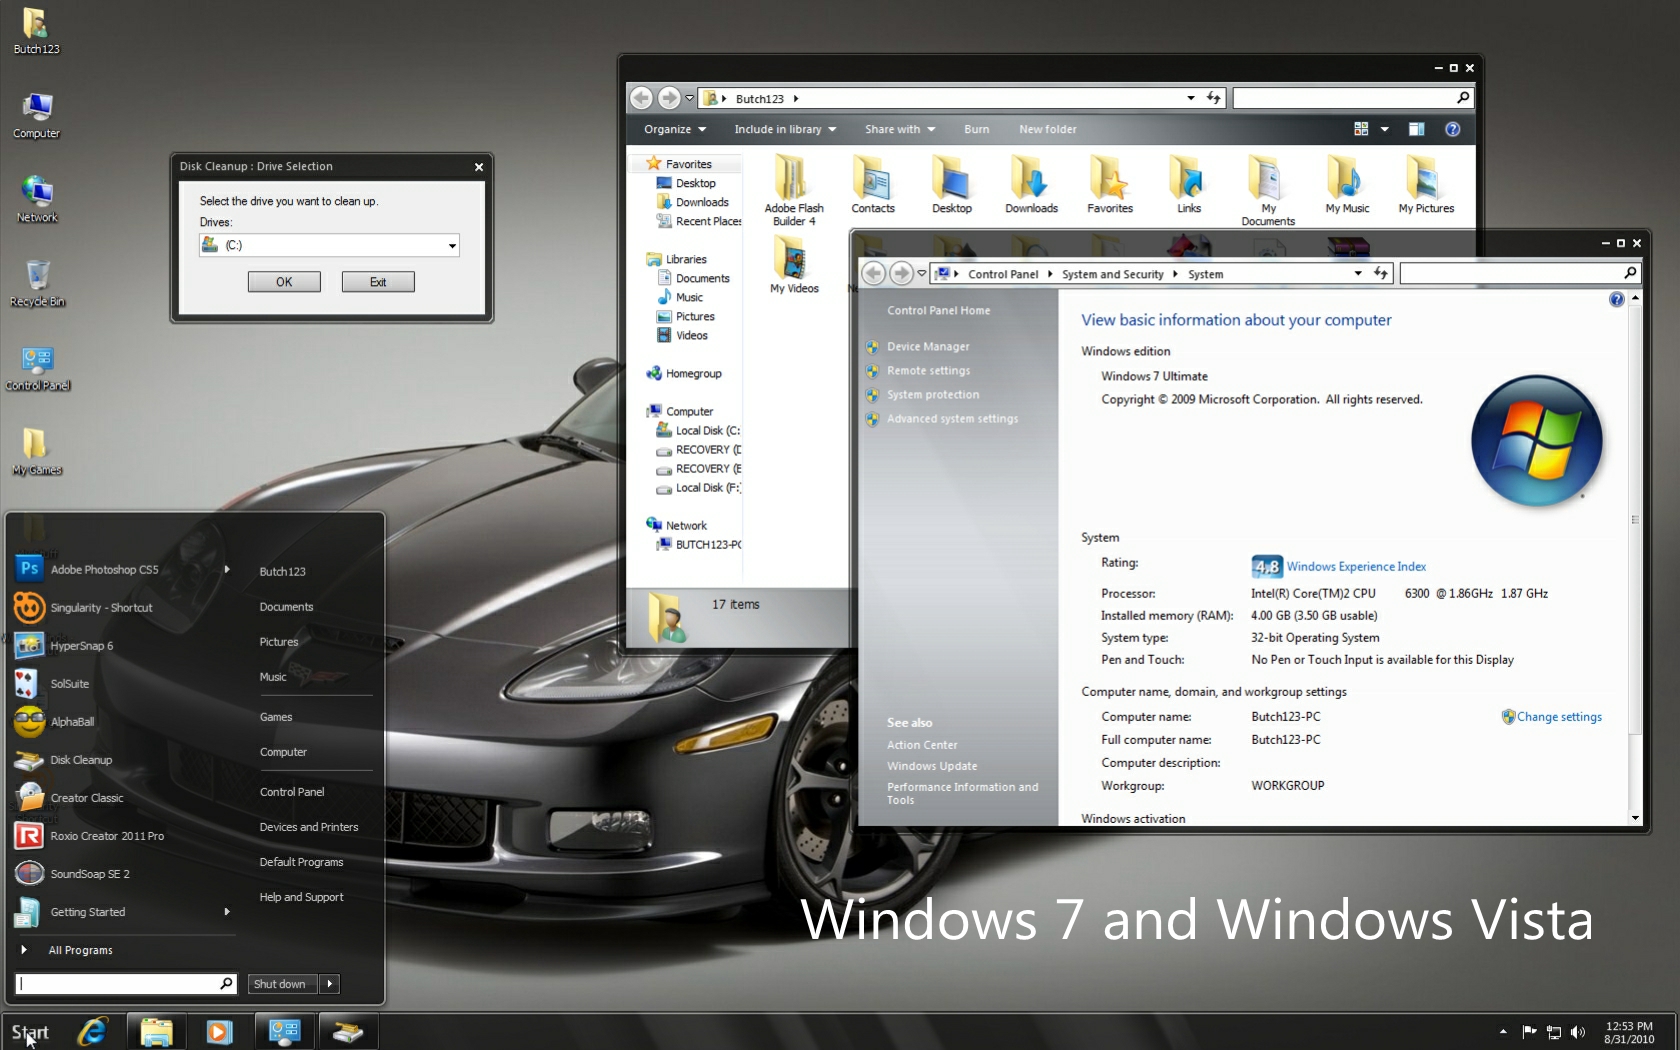1680x1050 pixels.
Task: Select Local Disk (C:) in navigation tree
Action: point(706,431)
